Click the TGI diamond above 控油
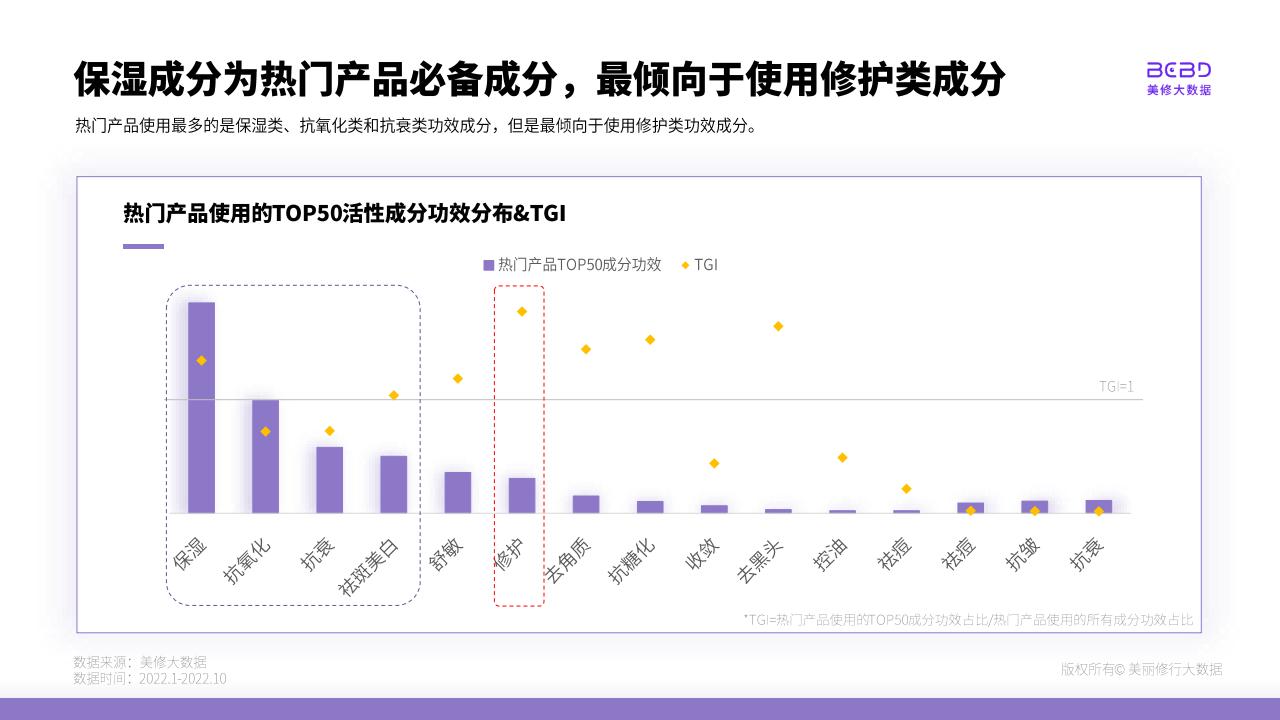The height and width of the screenshot is (720, 1280). (x=841, y=457)
